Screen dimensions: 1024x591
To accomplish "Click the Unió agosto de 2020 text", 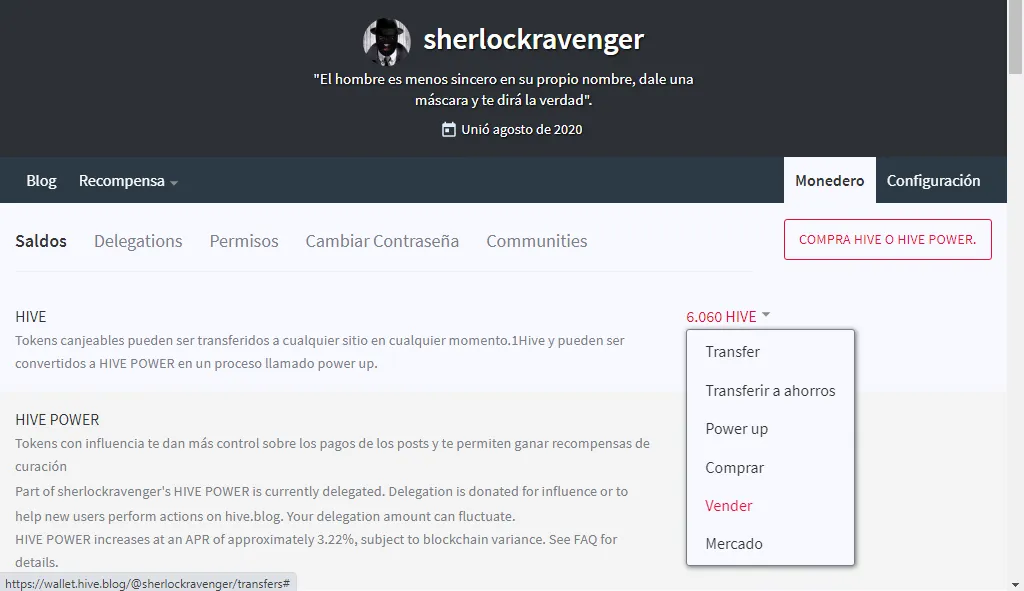I will pos(521,129).
